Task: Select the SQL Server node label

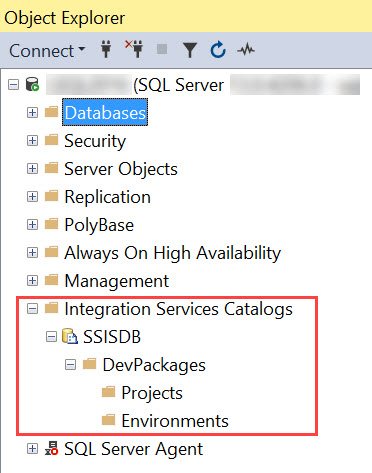Action: 178,85
